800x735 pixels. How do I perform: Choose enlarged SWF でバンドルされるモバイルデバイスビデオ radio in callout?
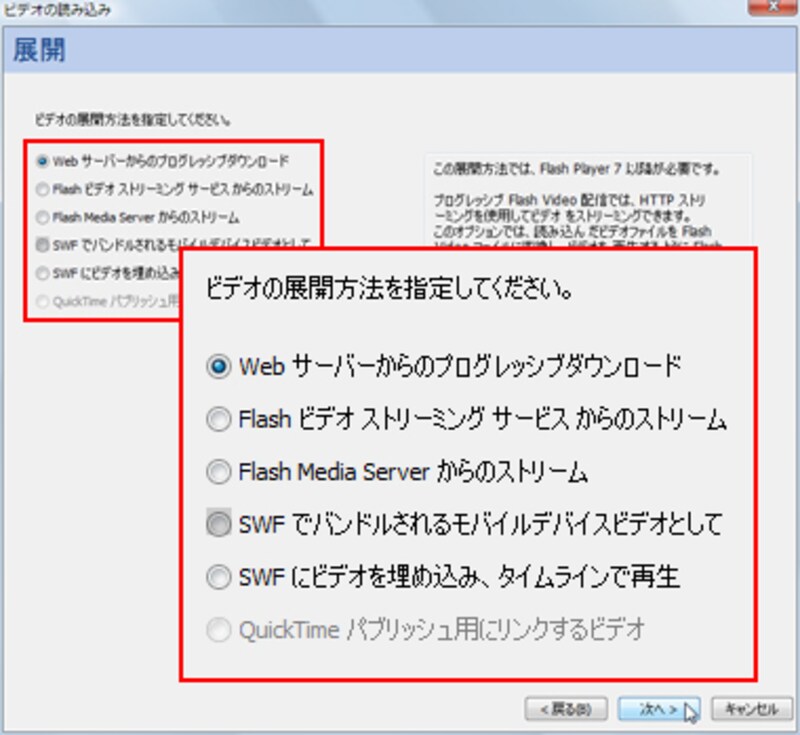(219, 524)
